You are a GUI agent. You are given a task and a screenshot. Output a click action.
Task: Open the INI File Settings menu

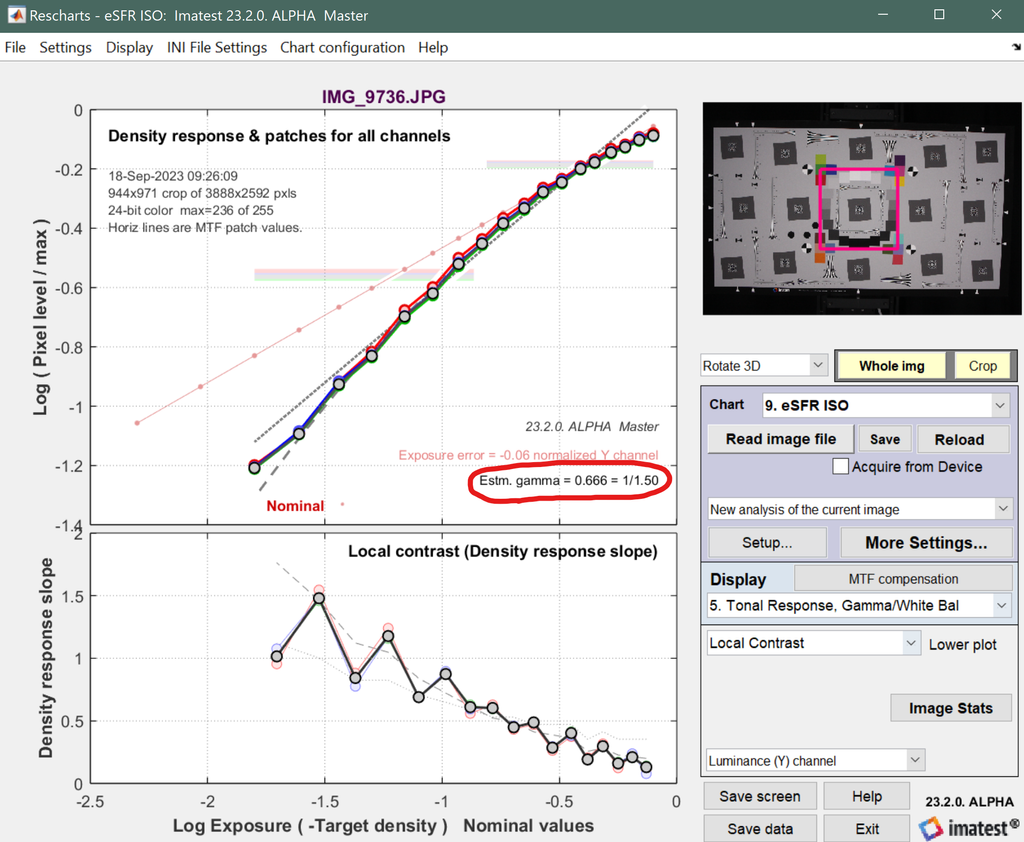pos(217,48)
